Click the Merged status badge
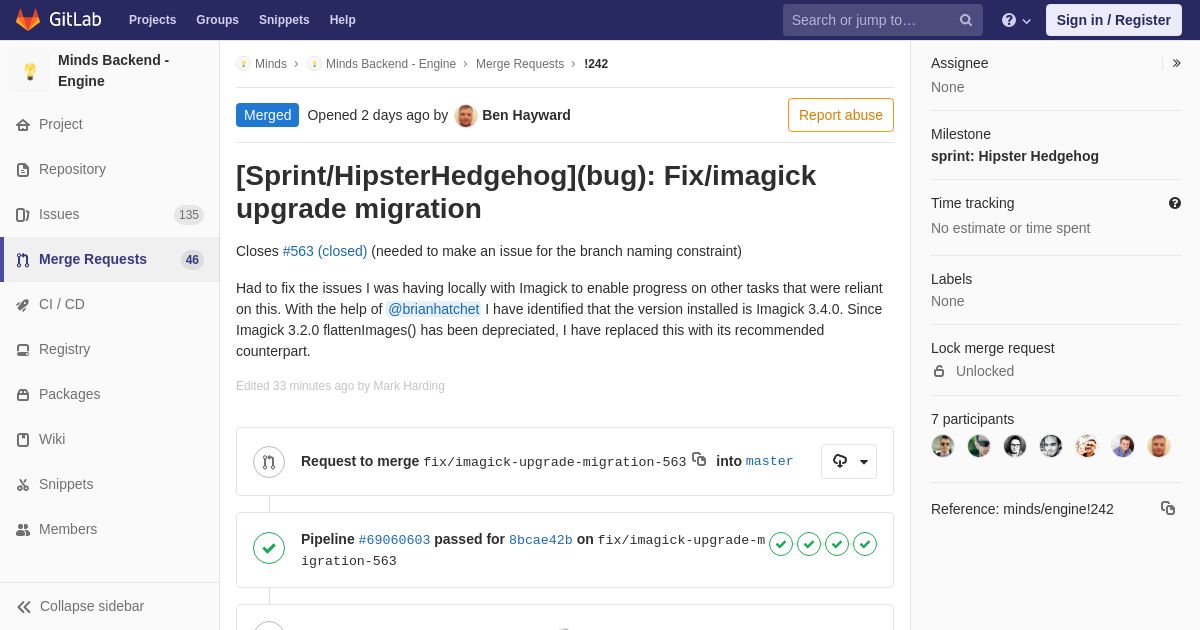Image resolution: width=1200 pixels, height=630 pixels. [x=267, y=115]
